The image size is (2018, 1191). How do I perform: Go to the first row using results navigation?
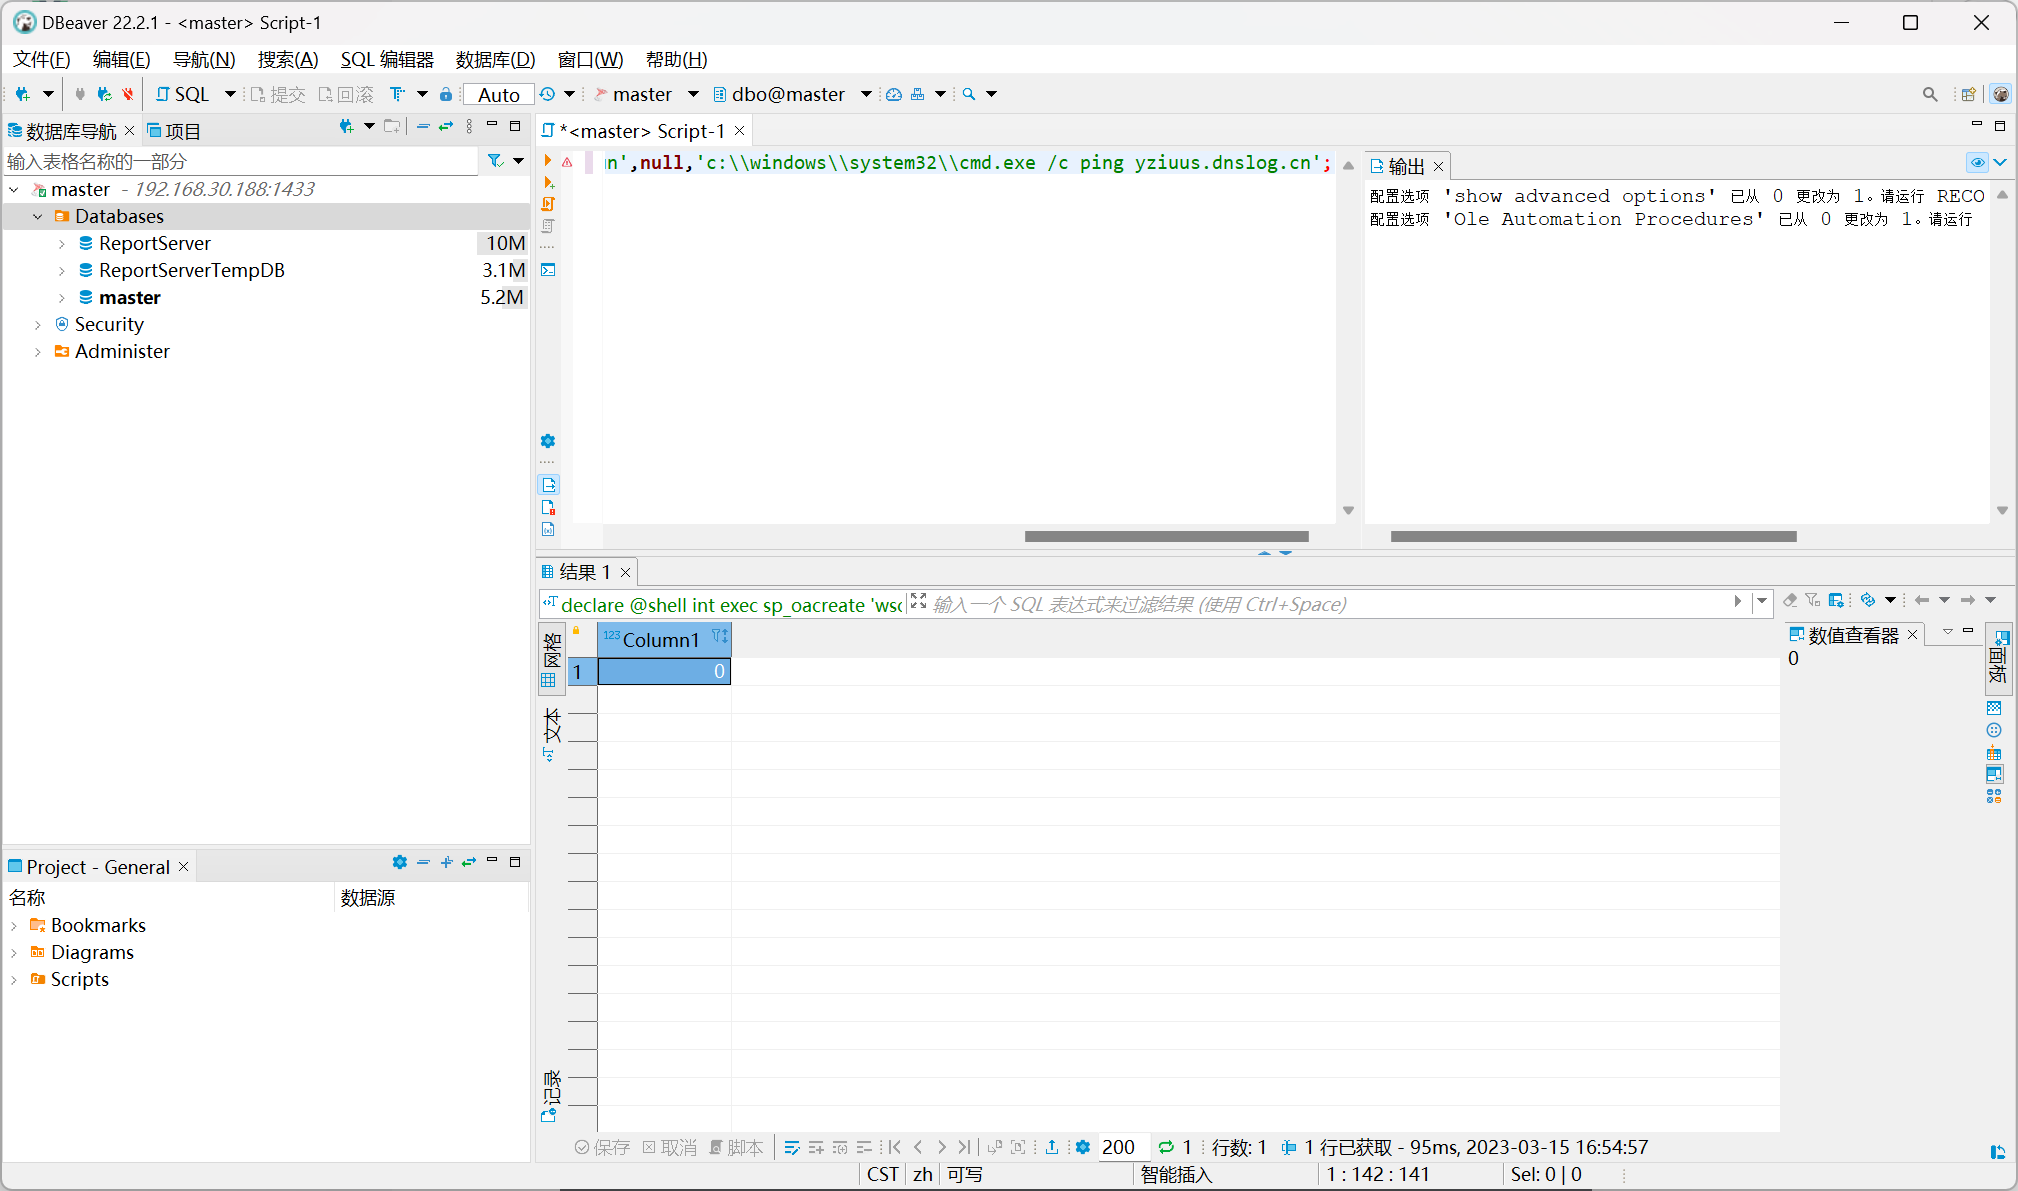coord(895,1147)
